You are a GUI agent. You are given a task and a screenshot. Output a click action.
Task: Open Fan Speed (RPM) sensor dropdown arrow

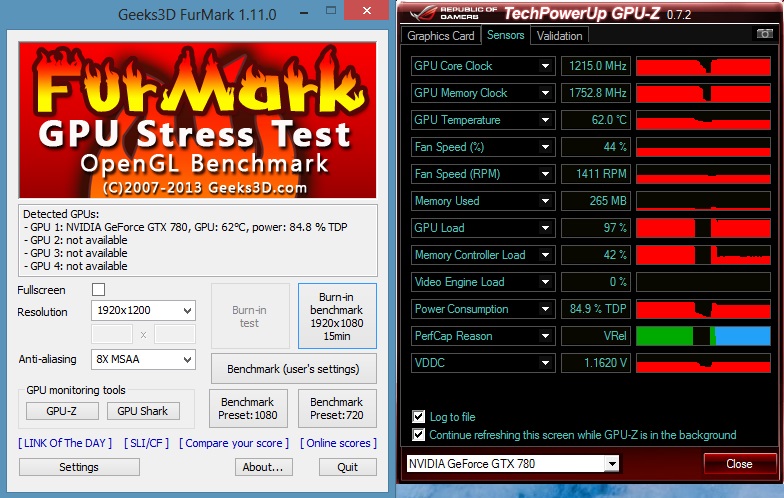(x=546, y=174)
